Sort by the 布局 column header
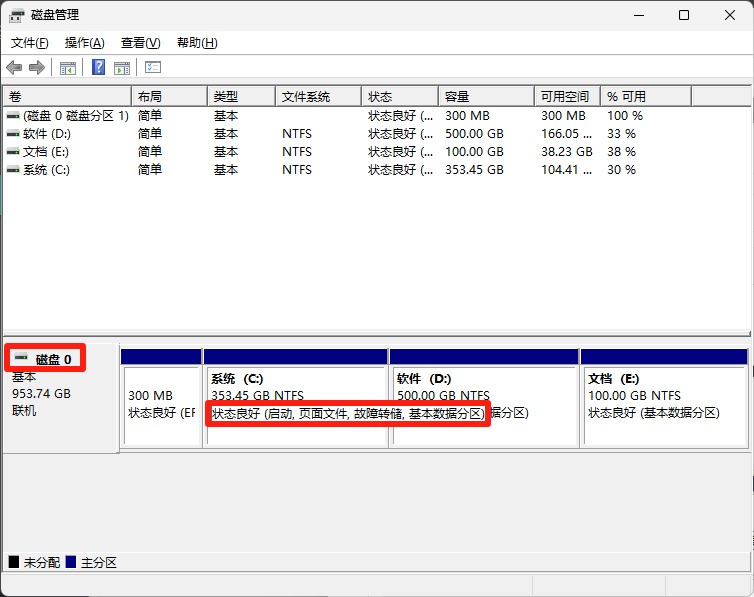Image resolution: width=754 pixels, height=597 pixels. point(169,97)
